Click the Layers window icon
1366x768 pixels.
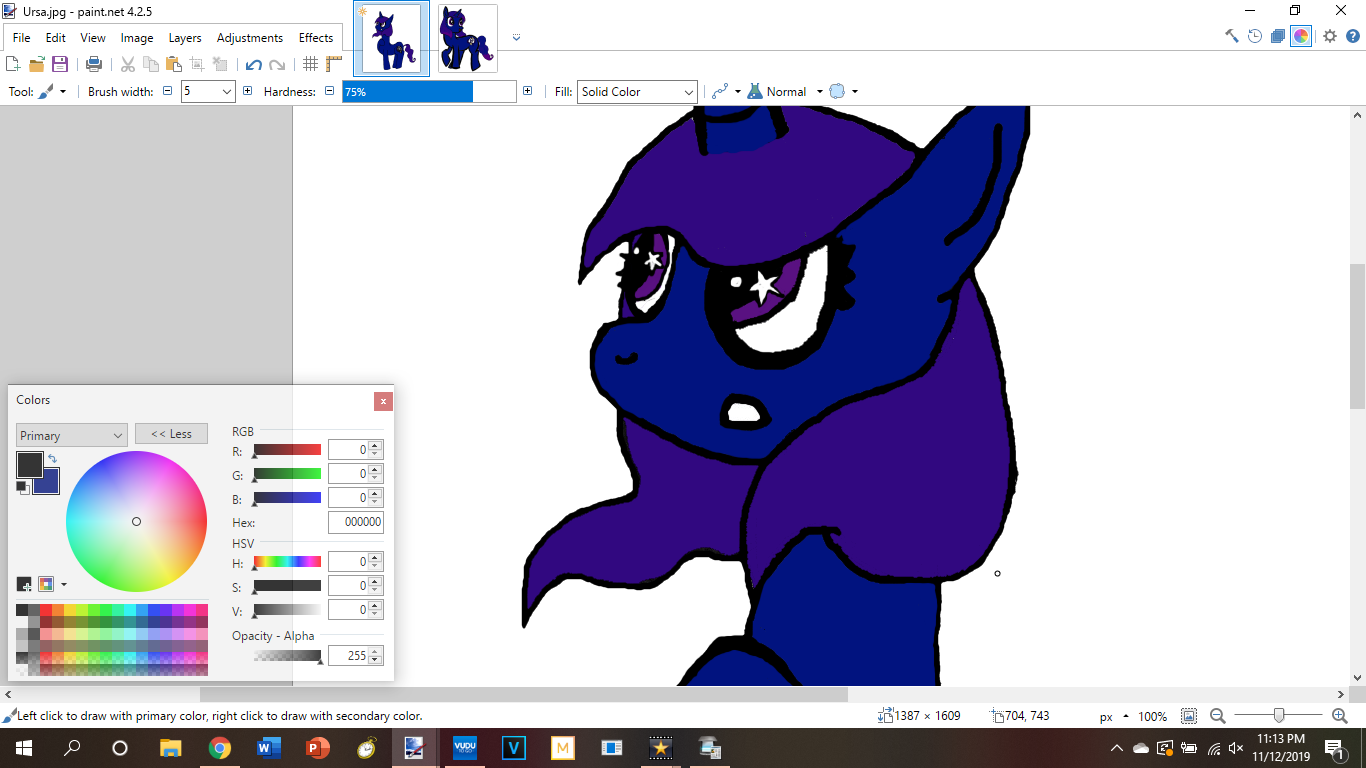[x=1278, y=36]
